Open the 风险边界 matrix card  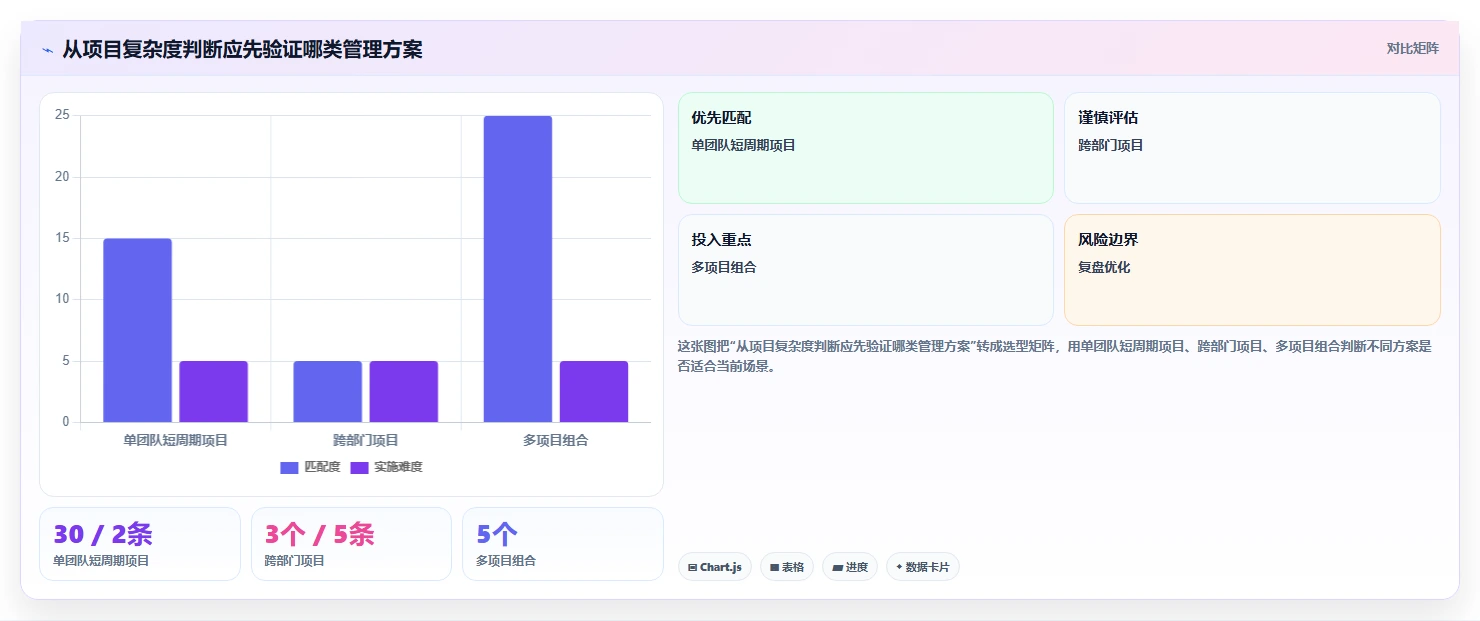1252,270
